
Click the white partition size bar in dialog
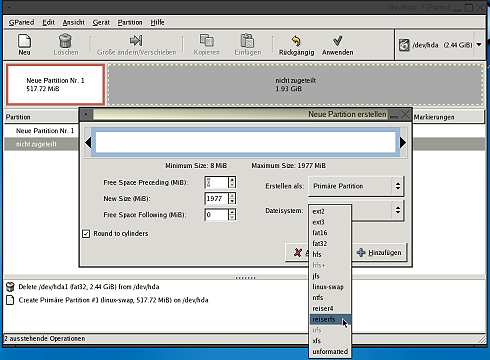[246, 142]
